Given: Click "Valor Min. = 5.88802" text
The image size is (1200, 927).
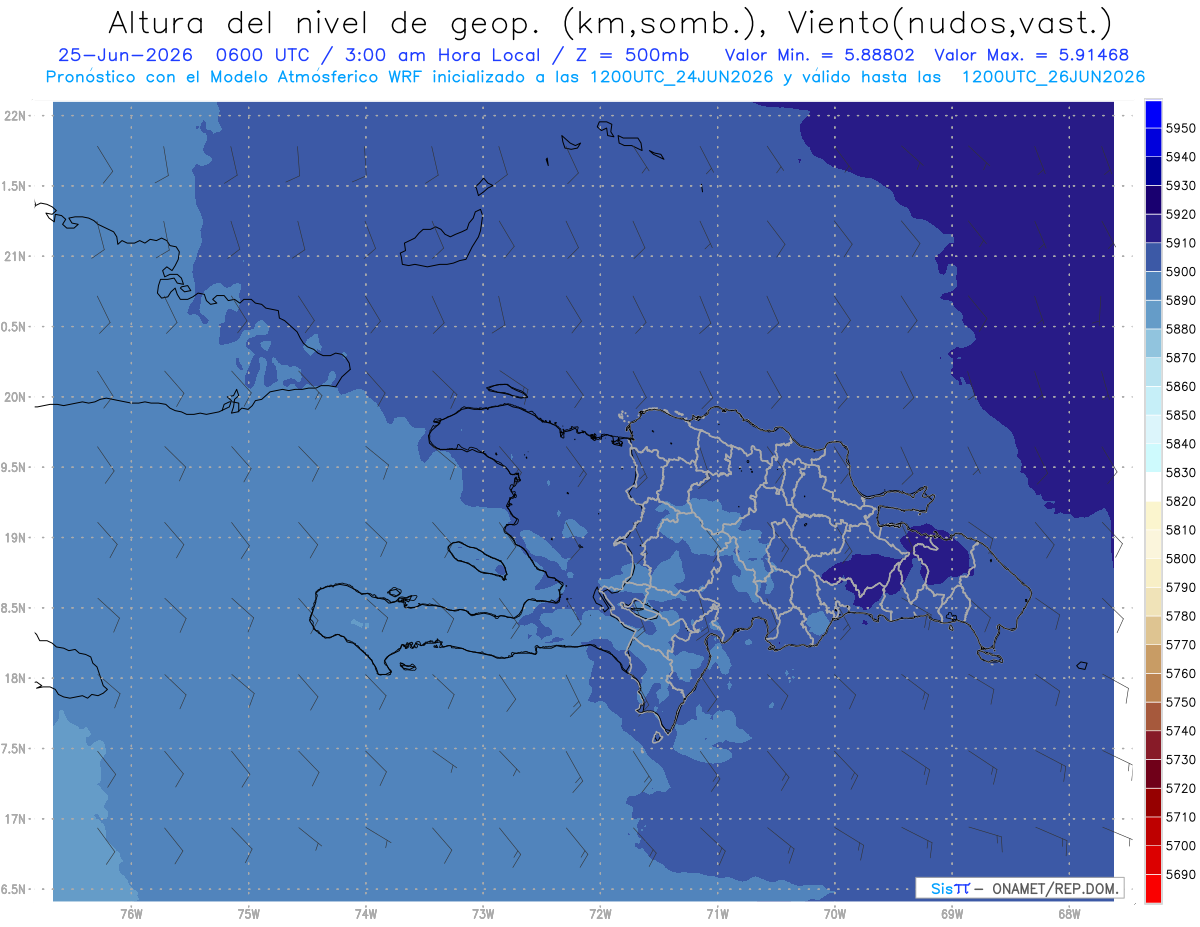Looking at the screenshot, I should point(822,55).
